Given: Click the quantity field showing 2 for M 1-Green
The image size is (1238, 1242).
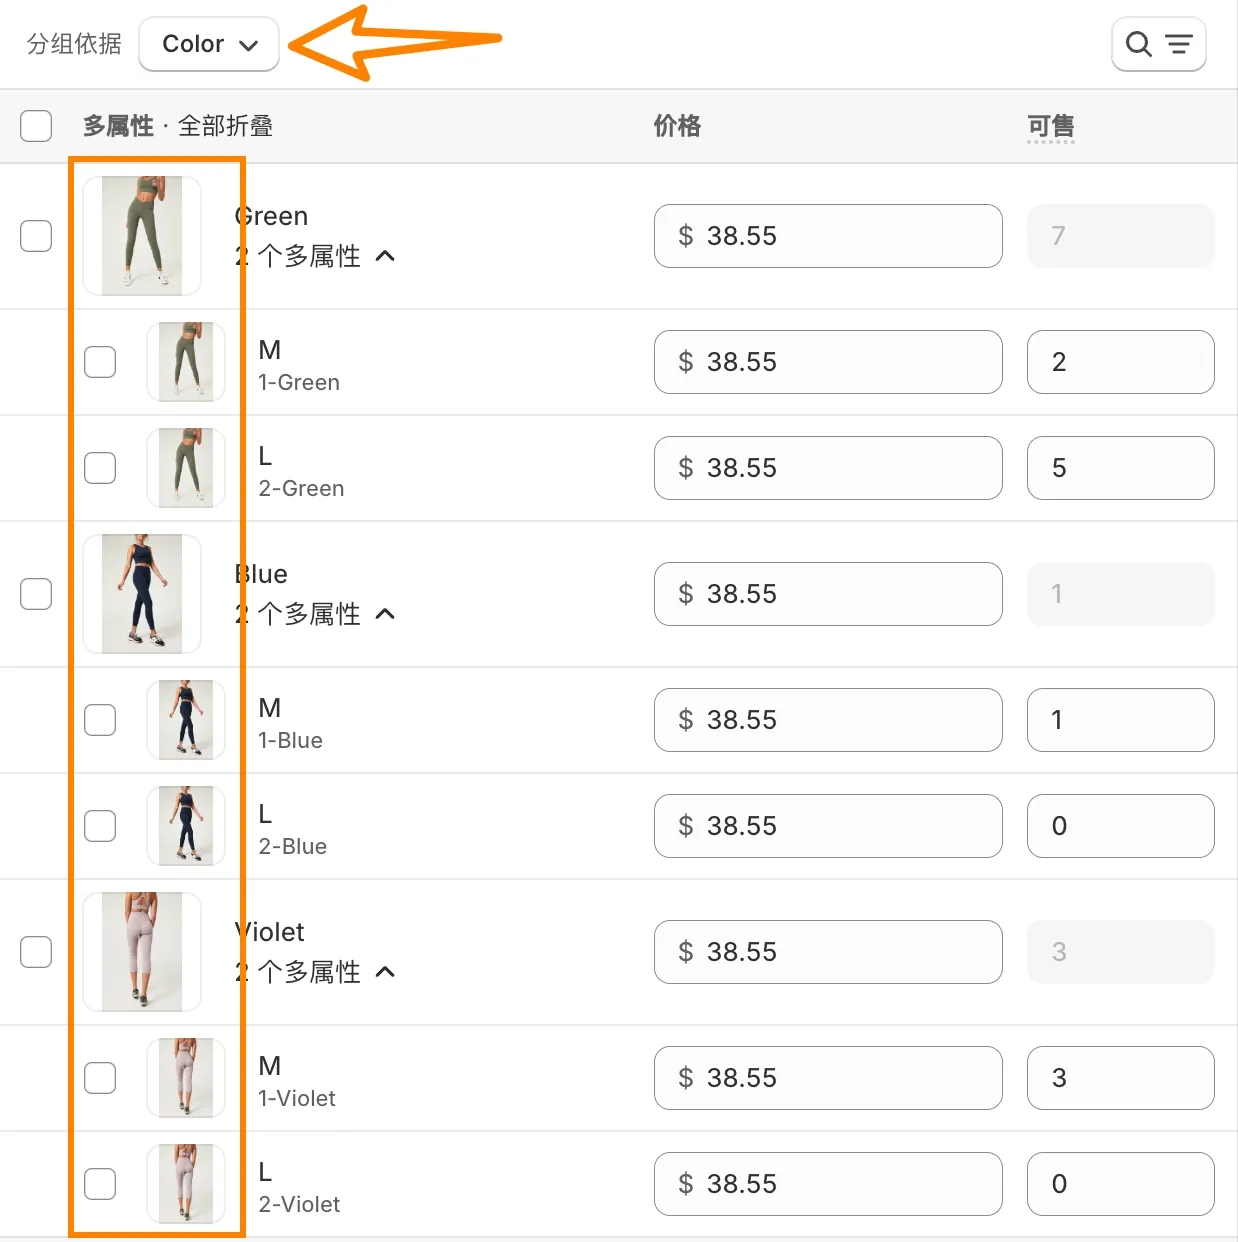Looking at the screenshot, I should (x=1120, y=362).
